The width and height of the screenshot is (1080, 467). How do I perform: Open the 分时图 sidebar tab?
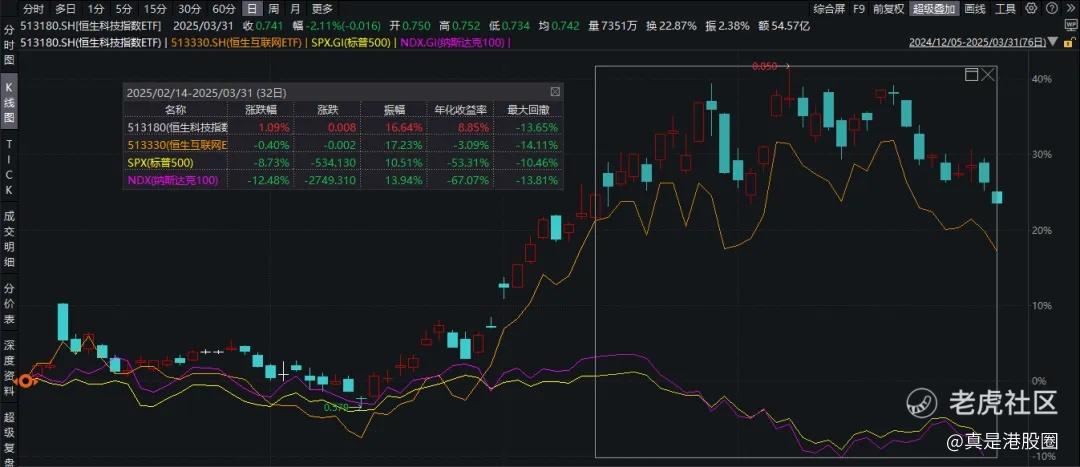point(9,45)
